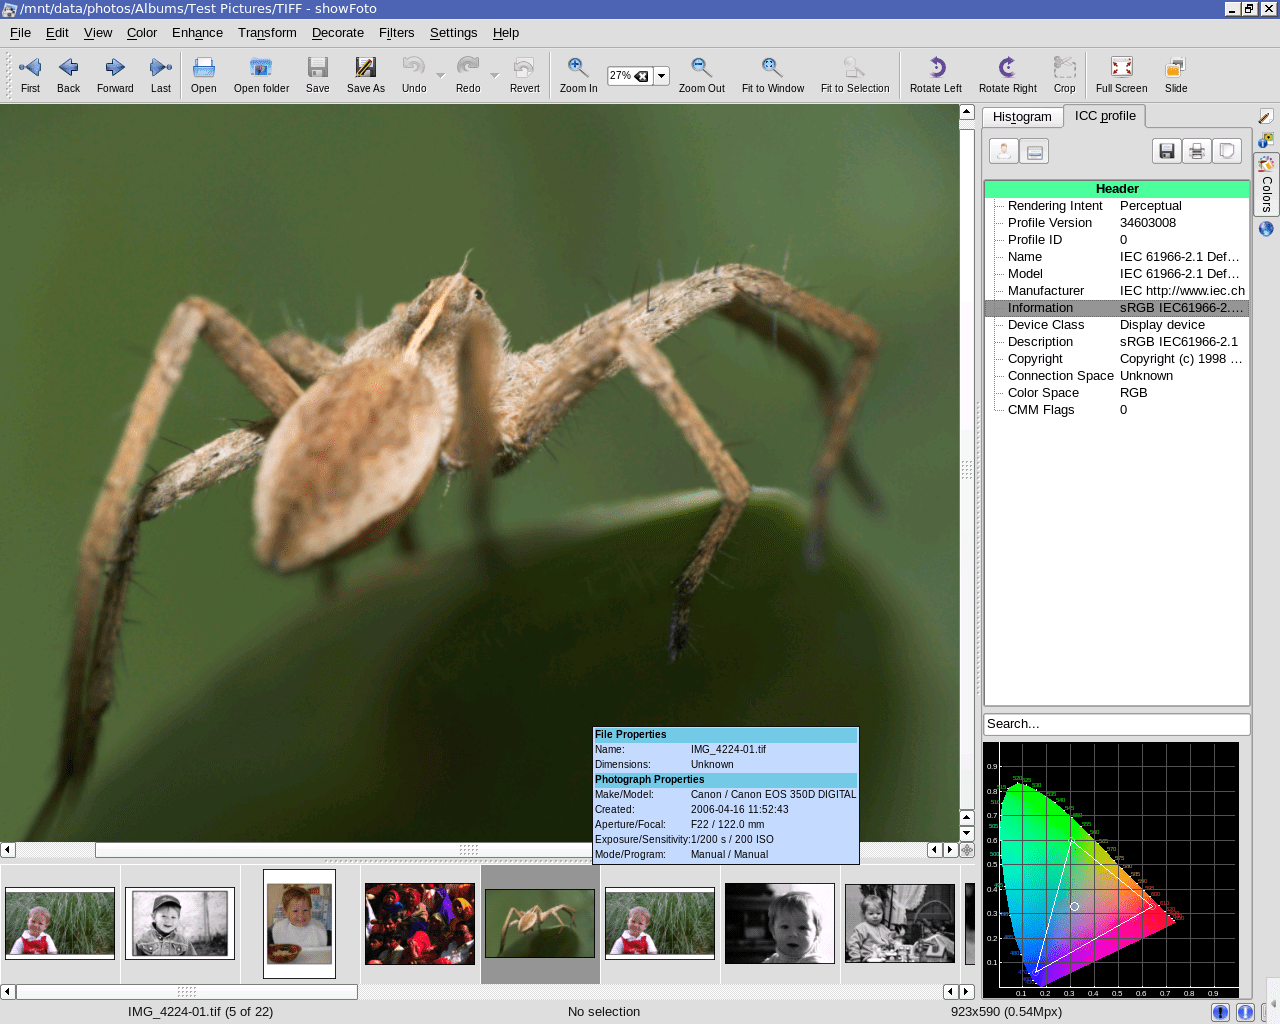Toggle the first exposure indicator in status bar

click(1220, 1012)
